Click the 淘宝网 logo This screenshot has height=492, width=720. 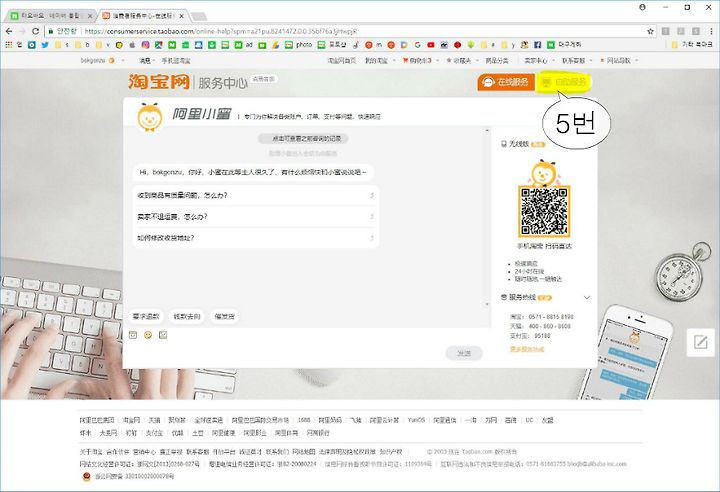point(159,82)
